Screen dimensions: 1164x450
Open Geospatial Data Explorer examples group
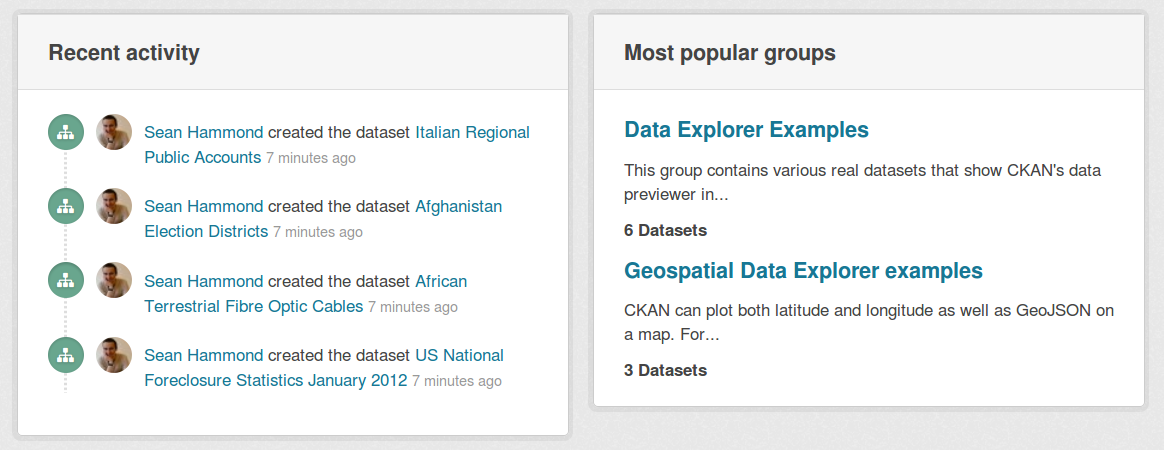(x=803, y=270)
